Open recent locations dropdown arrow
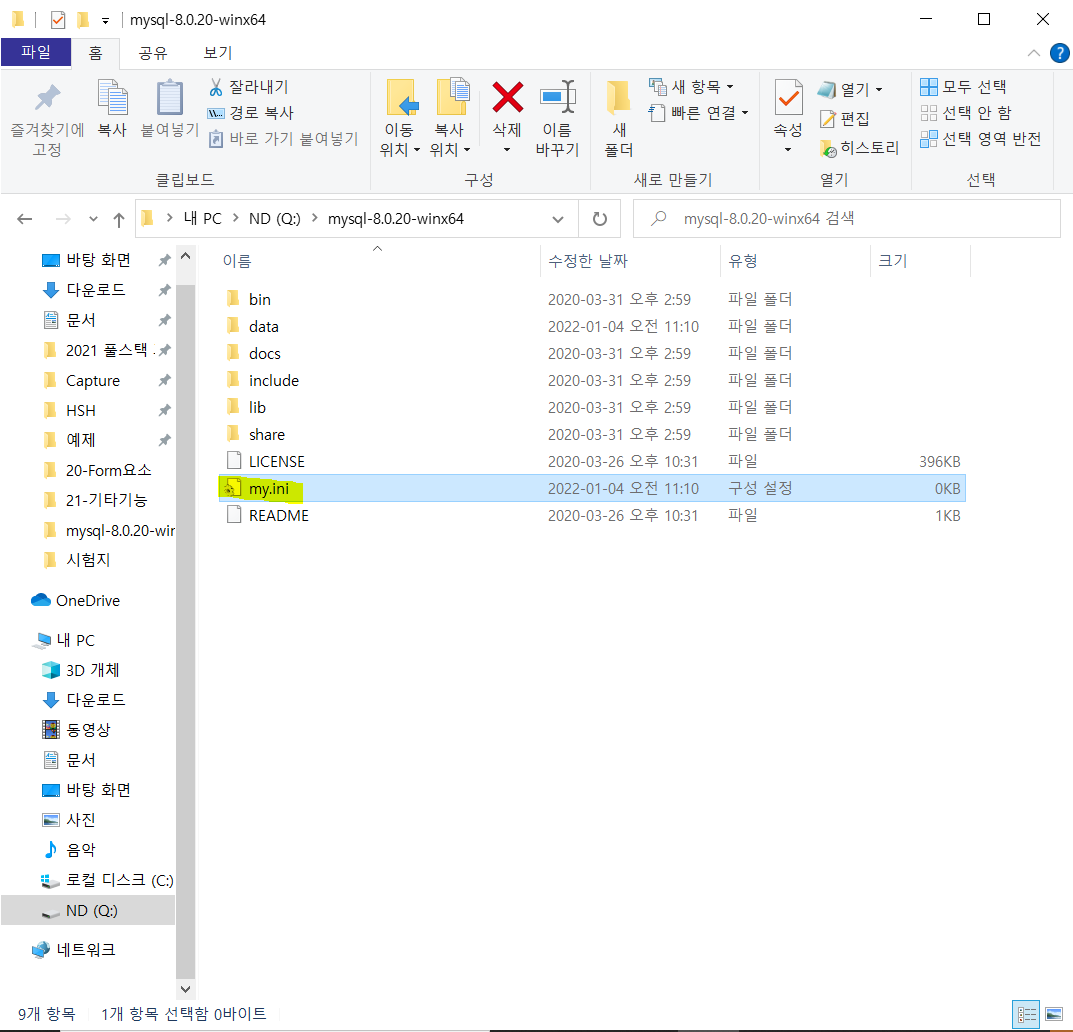This screenshot has height=1032, width=1073. [x=93, y=219]
